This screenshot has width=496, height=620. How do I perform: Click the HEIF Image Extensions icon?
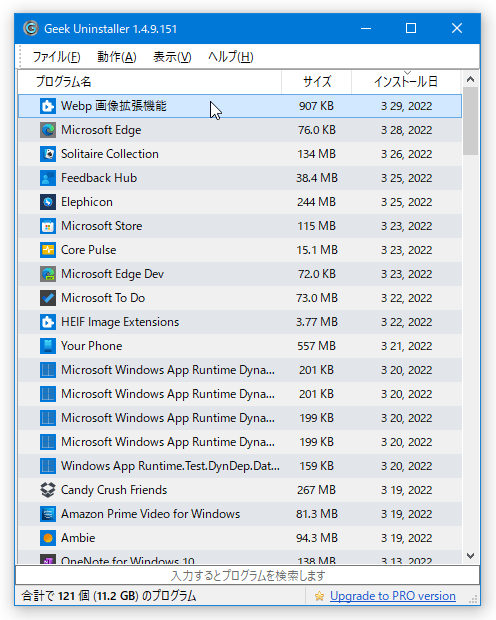point(48,322)
